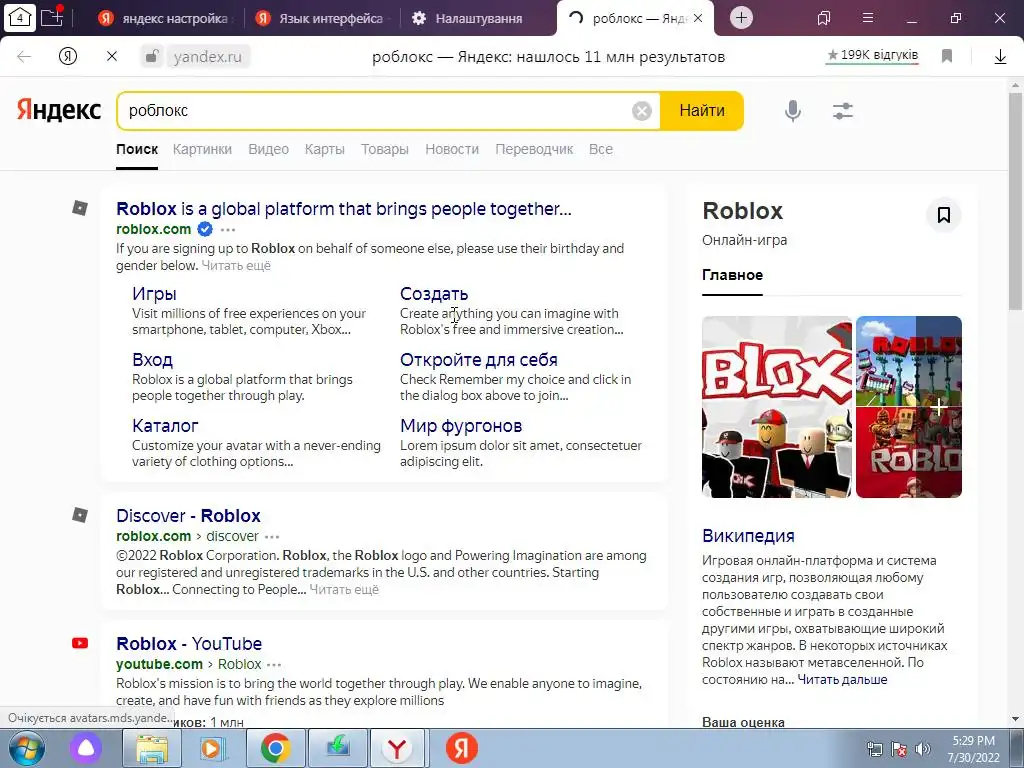Open Windows Explorer folder on taskbar
1024x768 pixels.
tap(152, 748)
